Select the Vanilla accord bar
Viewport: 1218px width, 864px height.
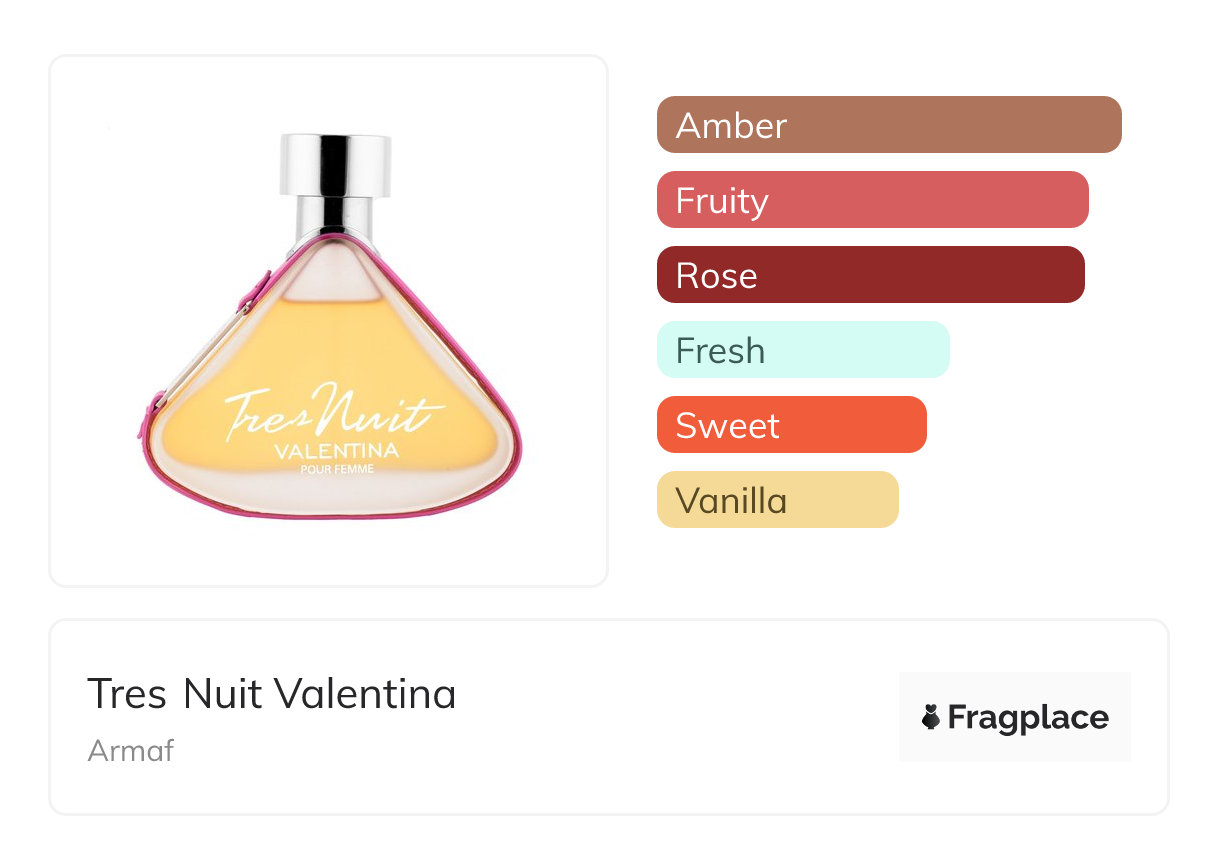777,500
